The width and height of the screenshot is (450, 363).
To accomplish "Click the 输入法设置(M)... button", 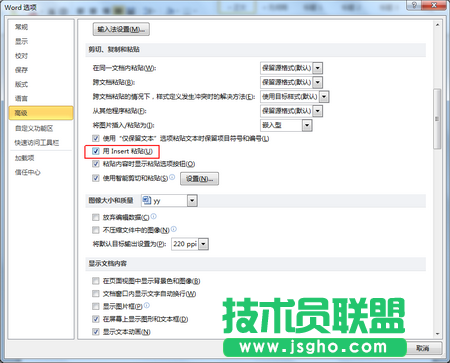I will click(x=121, y=29).
